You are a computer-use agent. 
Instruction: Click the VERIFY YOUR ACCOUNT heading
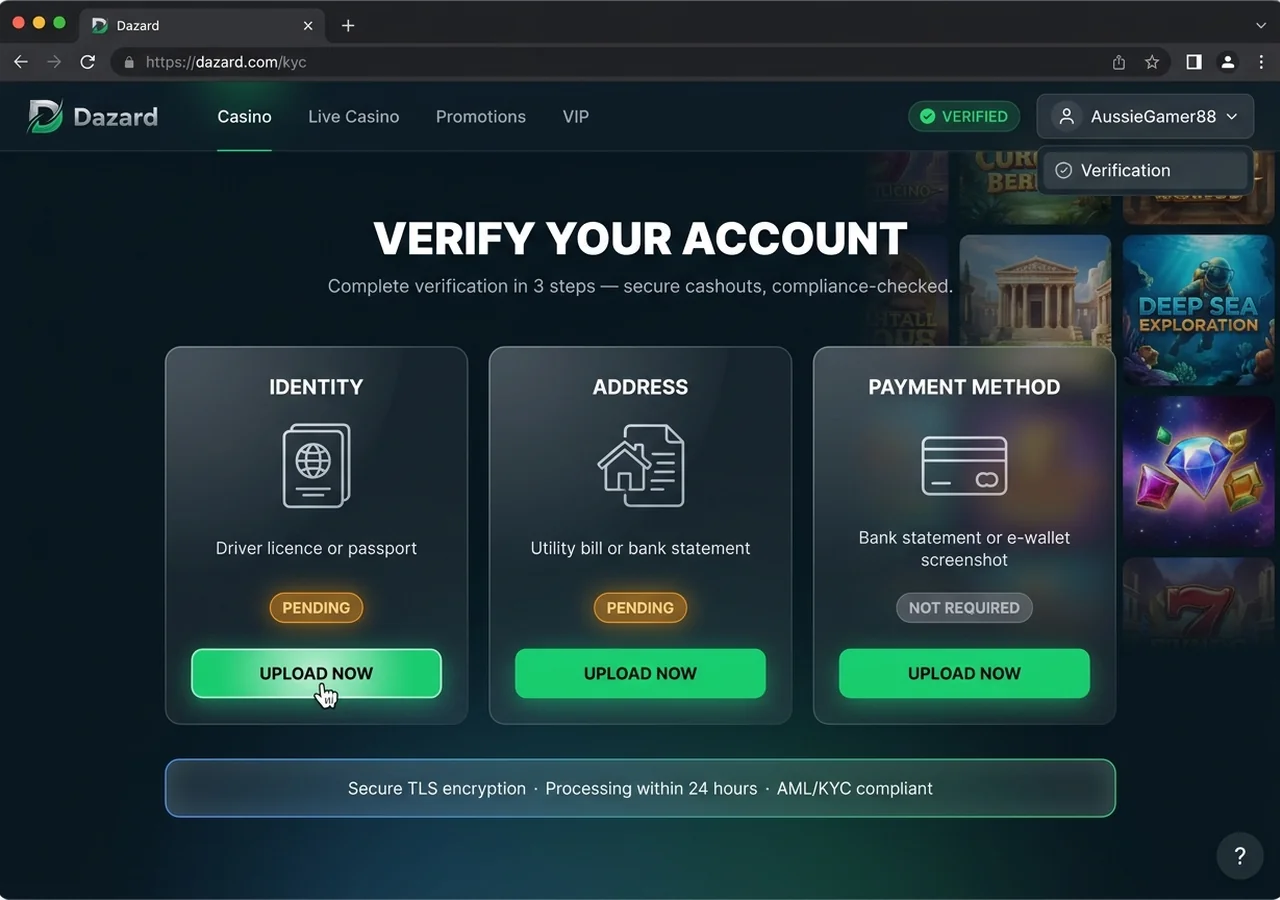pyautogui.click(x=640, y=239)
